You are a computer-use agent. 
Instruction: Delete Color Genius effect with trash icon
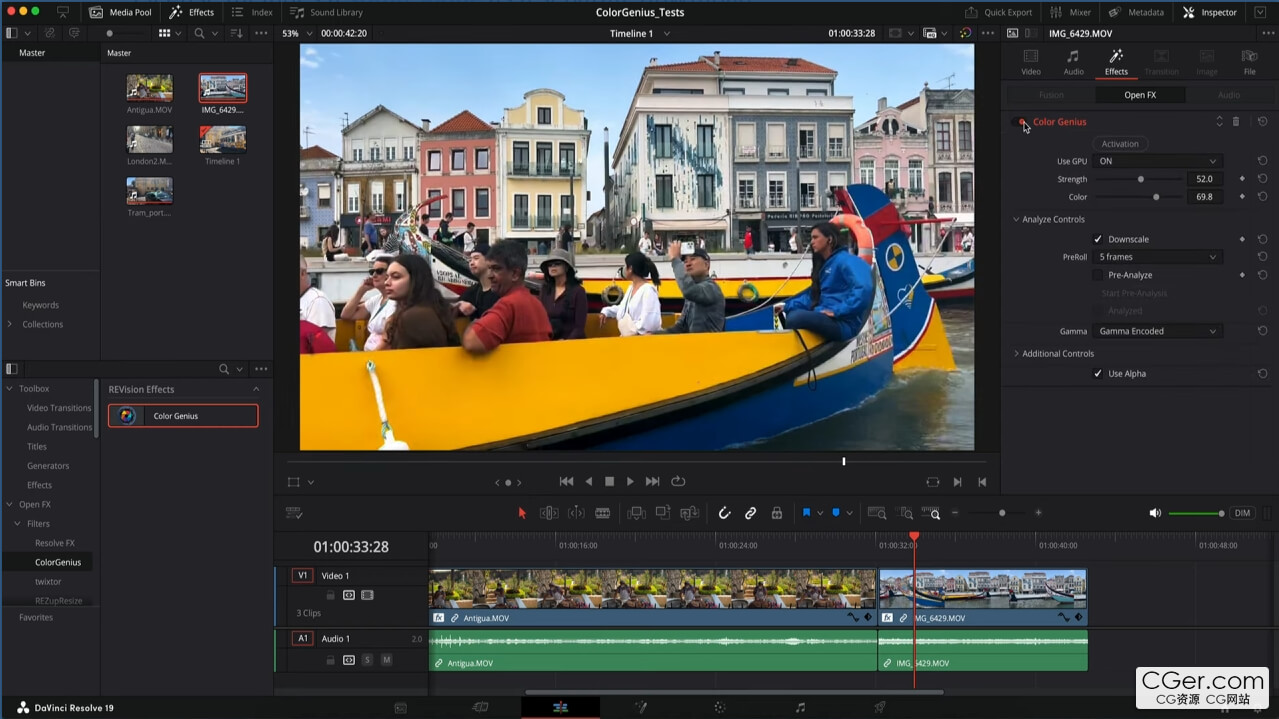point(1236,122)
